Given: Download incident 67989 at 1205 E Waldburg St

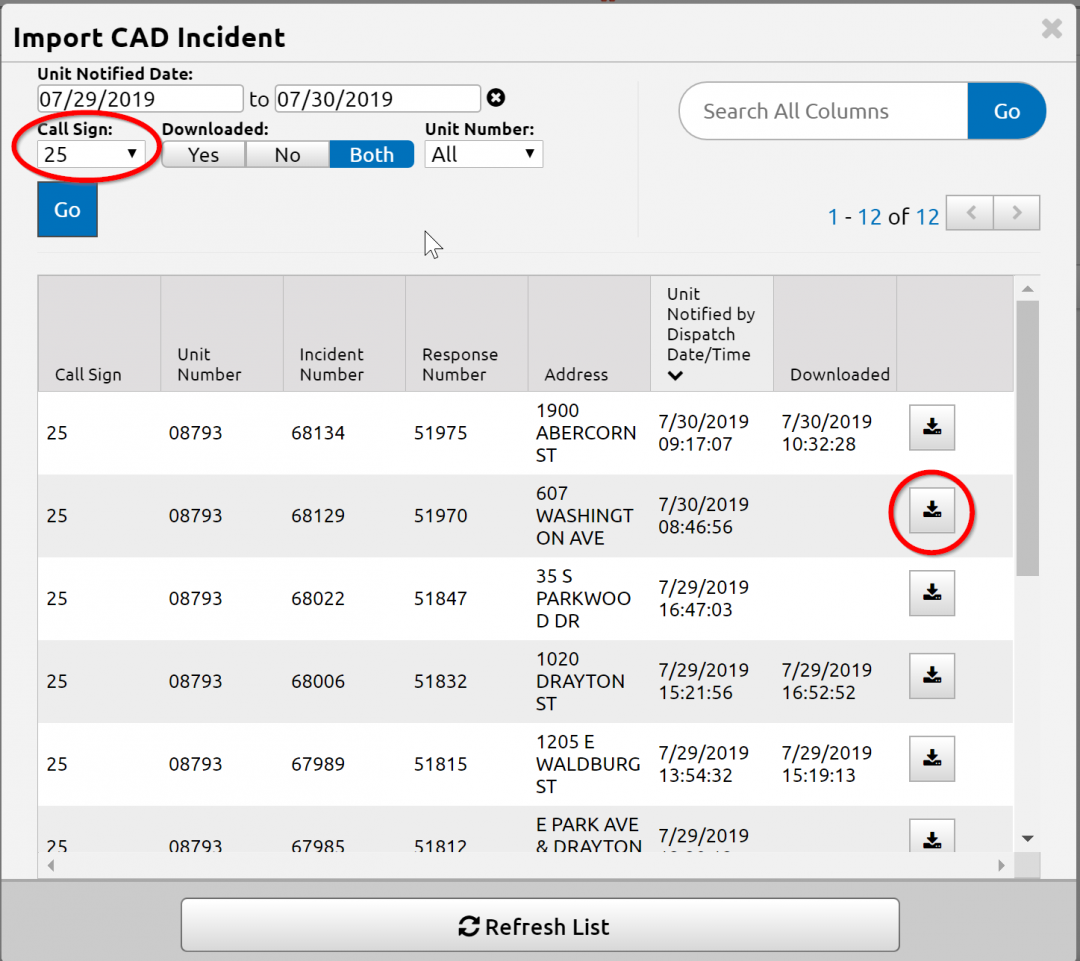Looking at the screenshot, I should 931,759.
